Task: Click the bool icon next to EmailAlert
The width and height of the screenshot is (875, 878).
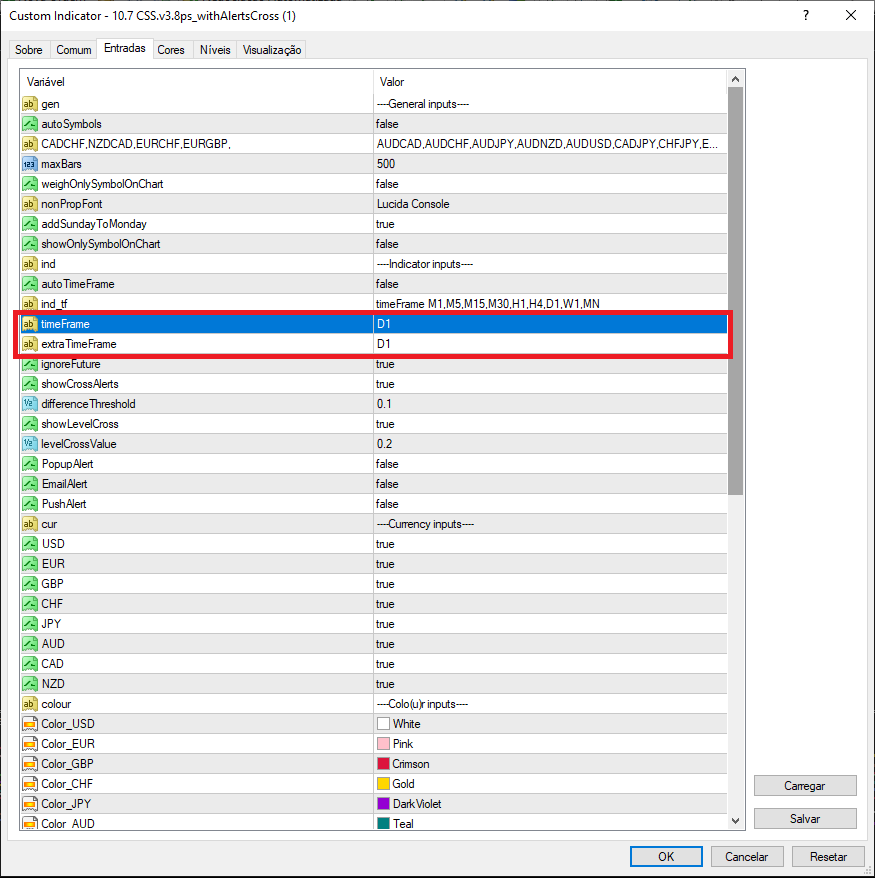Action: (30, 484)
